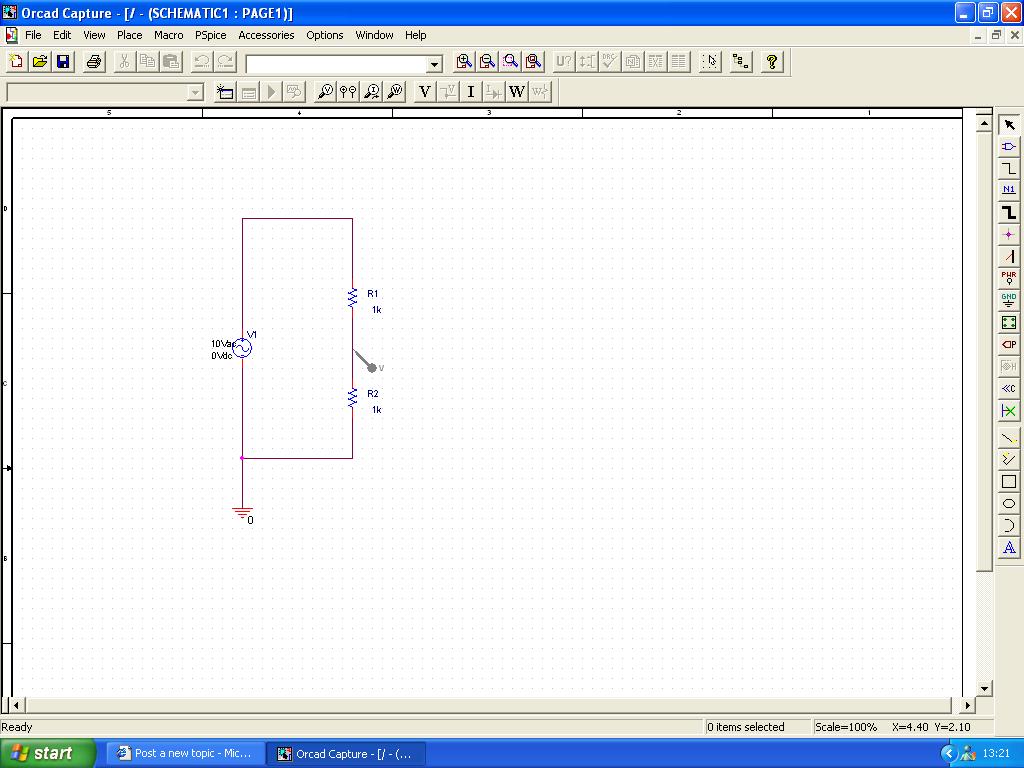The image size is (1024, 768).
Task: Toggle the snap to grid icon
Action: click(710, 62)
